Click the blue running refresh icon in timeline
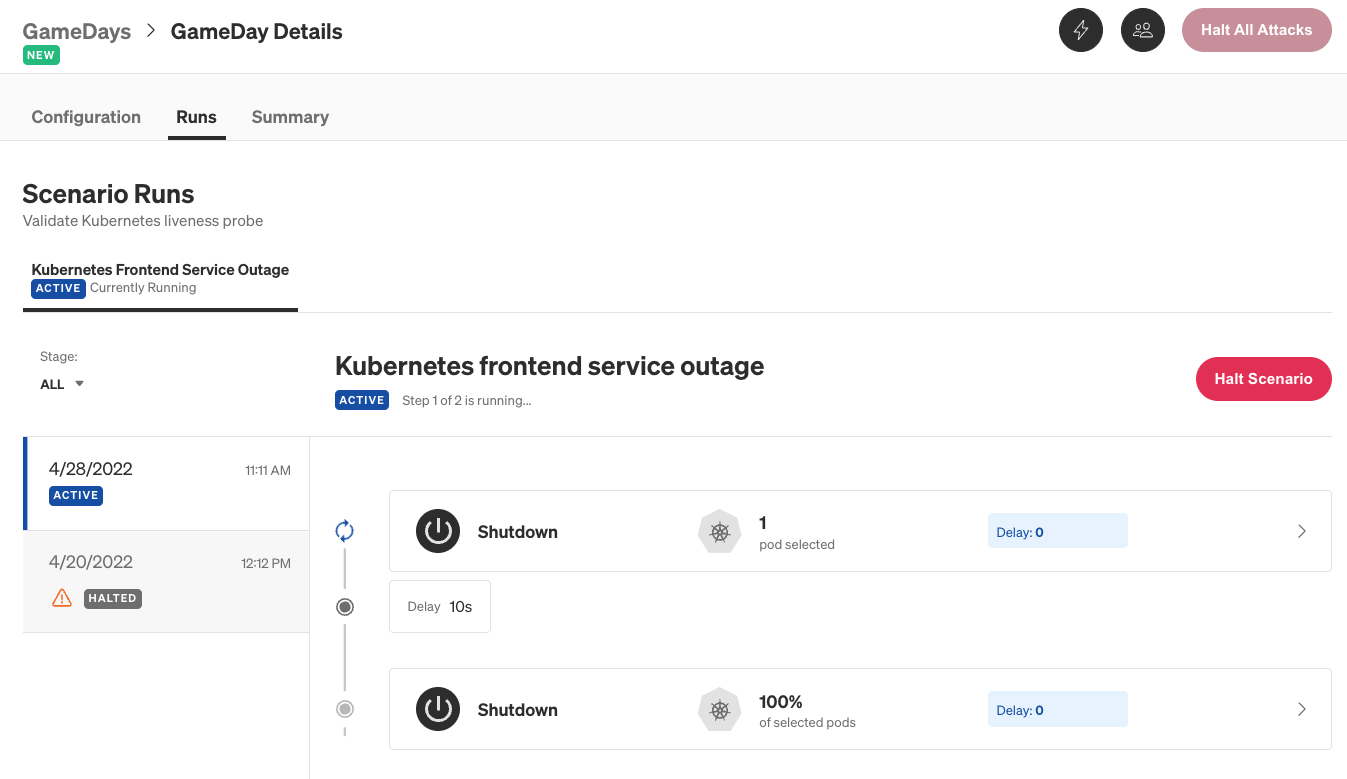The image size is (1347, 779). (345, 530)
